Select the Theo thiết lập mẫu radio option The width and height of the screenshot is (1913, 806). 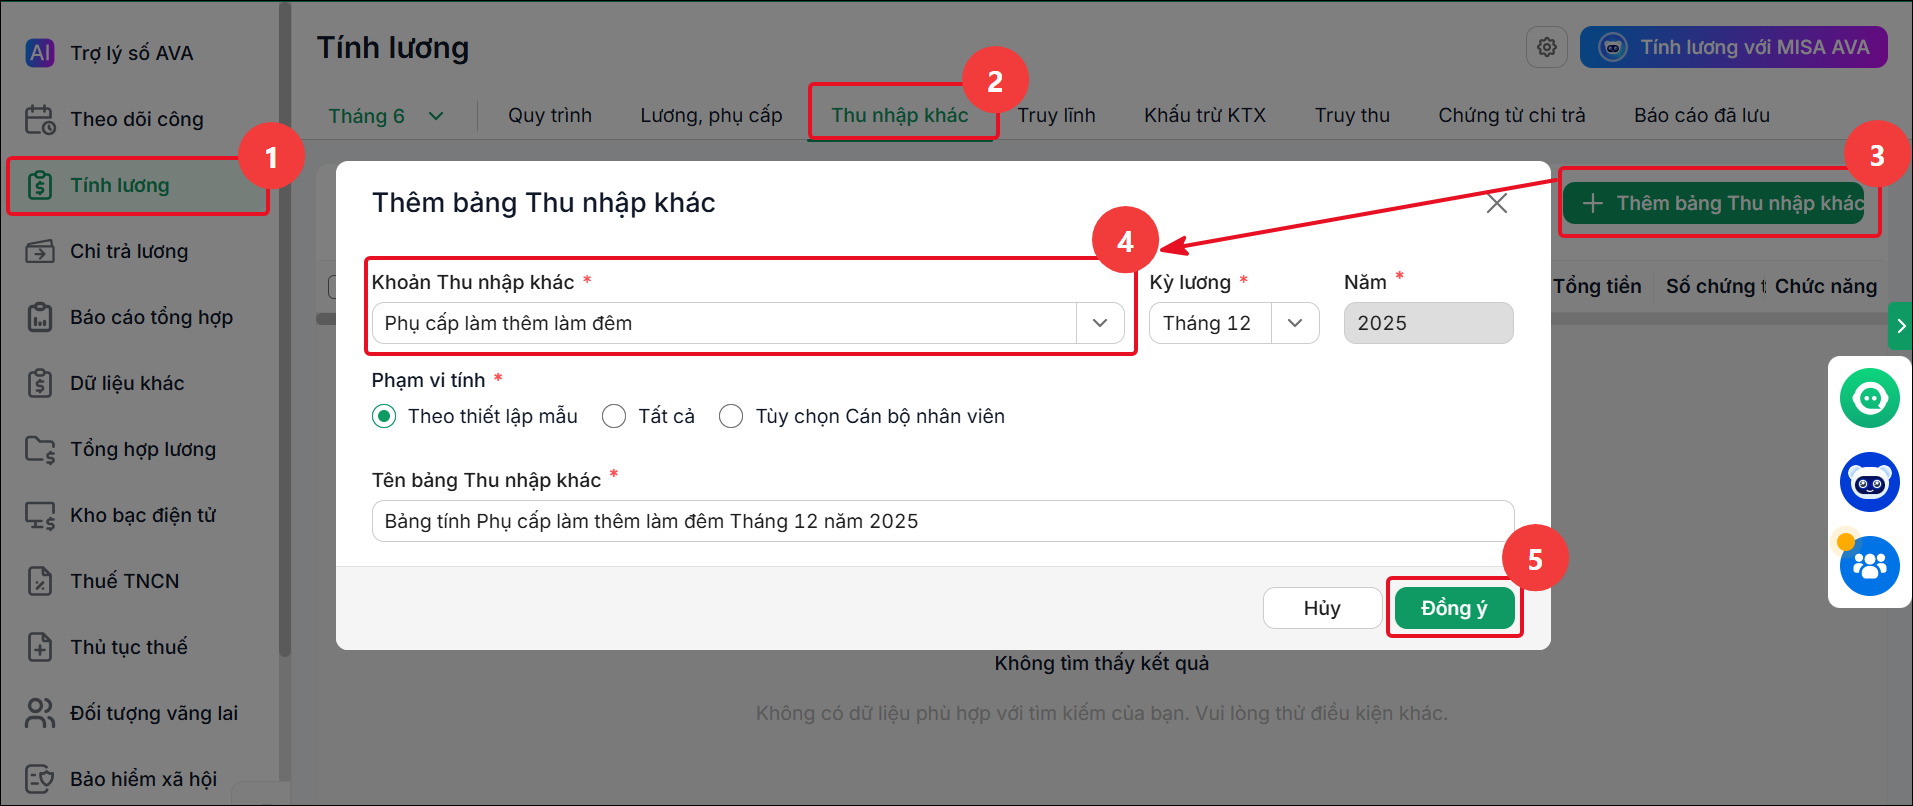coord(384,416)
